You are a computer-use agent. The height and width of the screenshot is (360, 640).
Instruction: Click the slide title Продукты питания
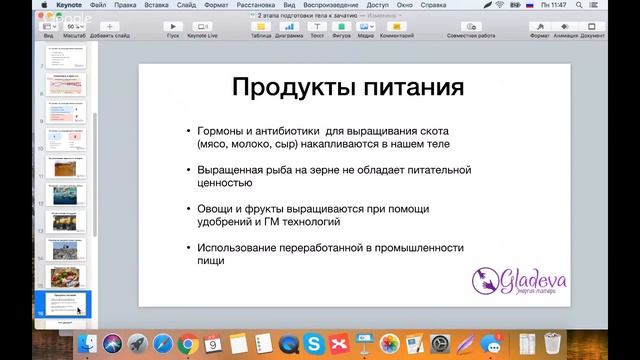348,87
